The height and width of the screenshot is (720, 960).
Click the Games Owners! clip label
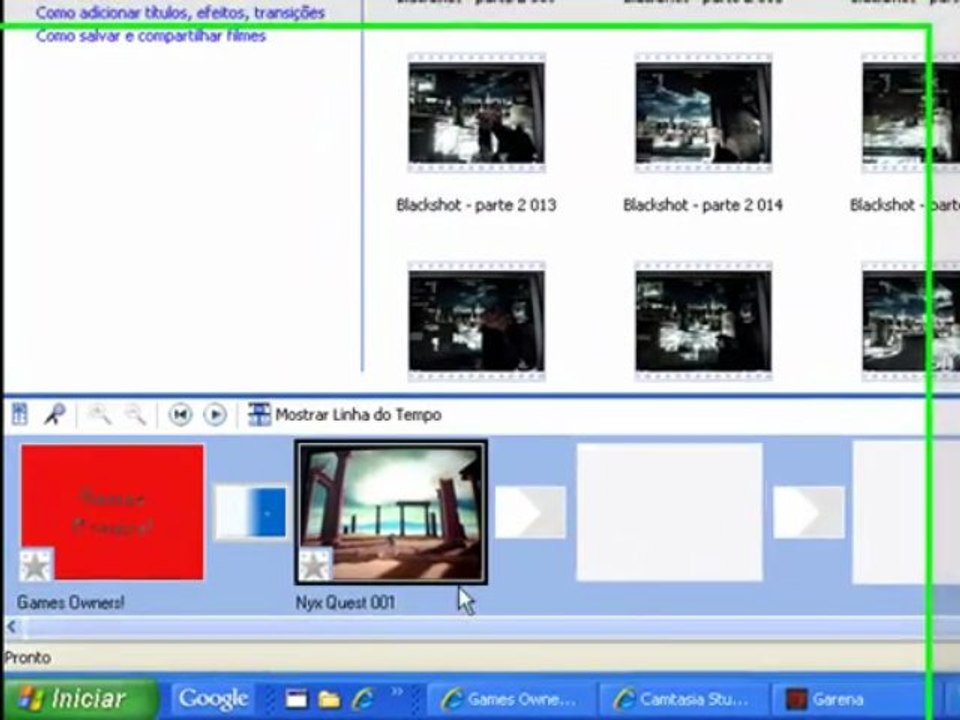(x=70, y=602)
